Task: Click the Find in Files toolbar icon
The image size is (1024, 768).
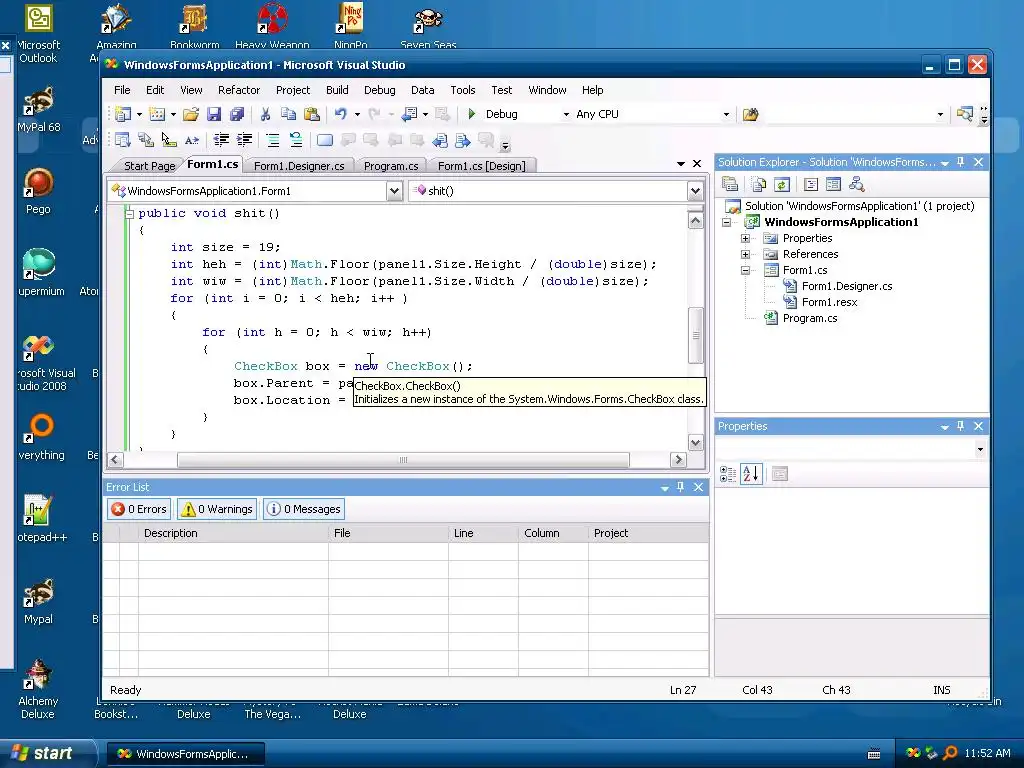Action: pyautogui.click(x=750, y=114)
